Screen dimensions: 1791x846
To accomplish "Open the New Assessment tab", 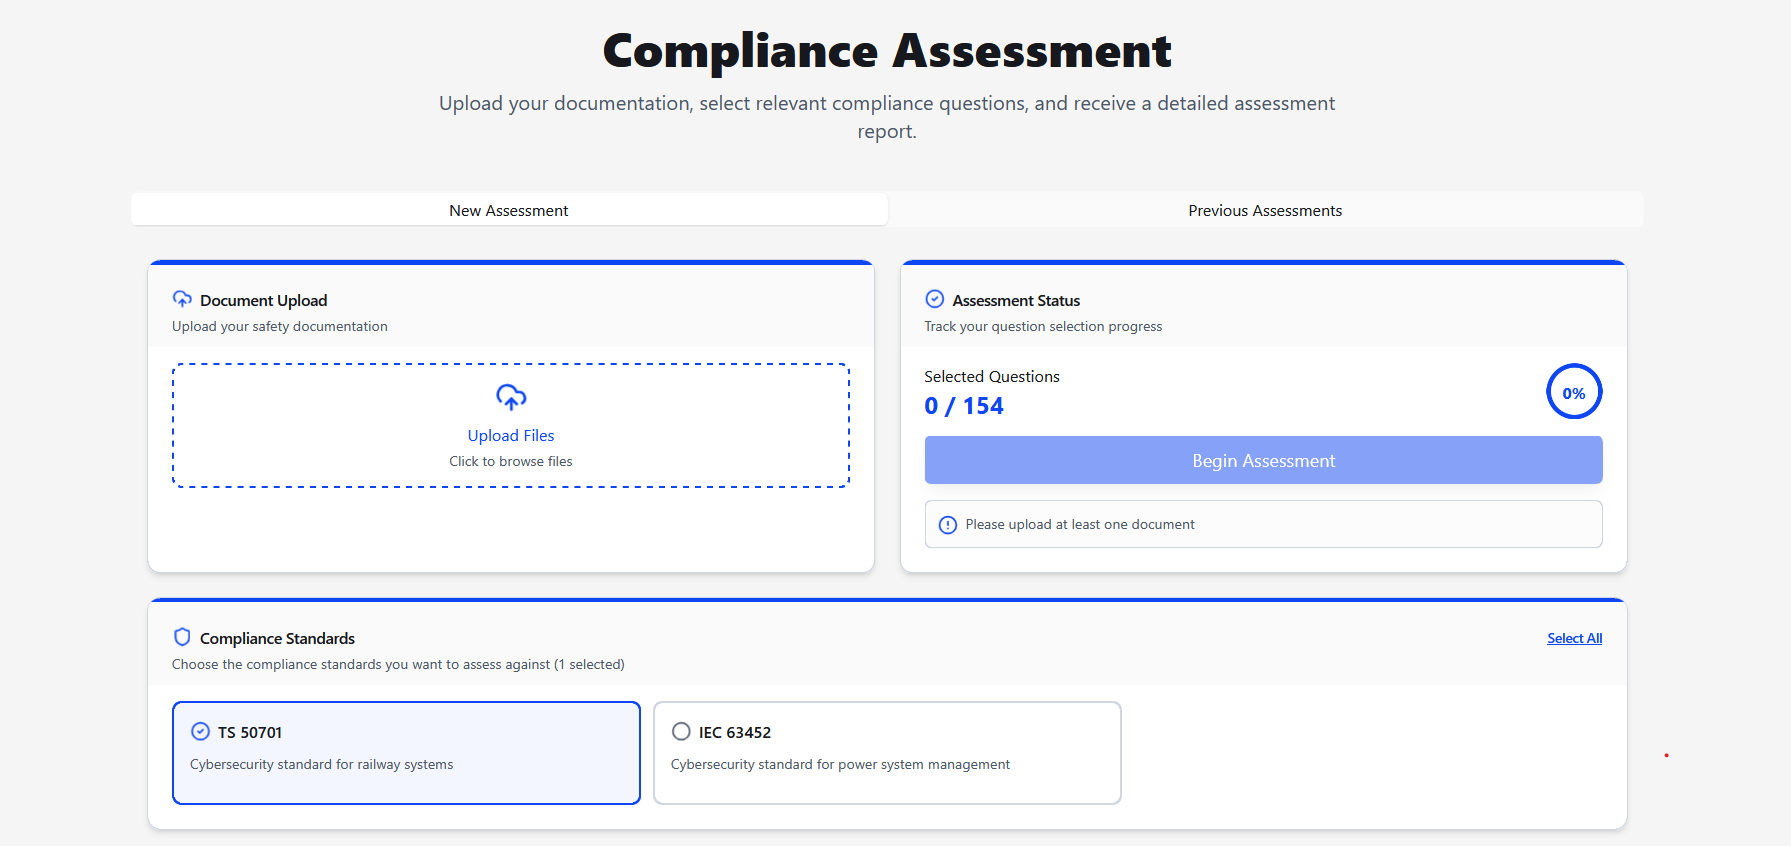I will 509,210.
